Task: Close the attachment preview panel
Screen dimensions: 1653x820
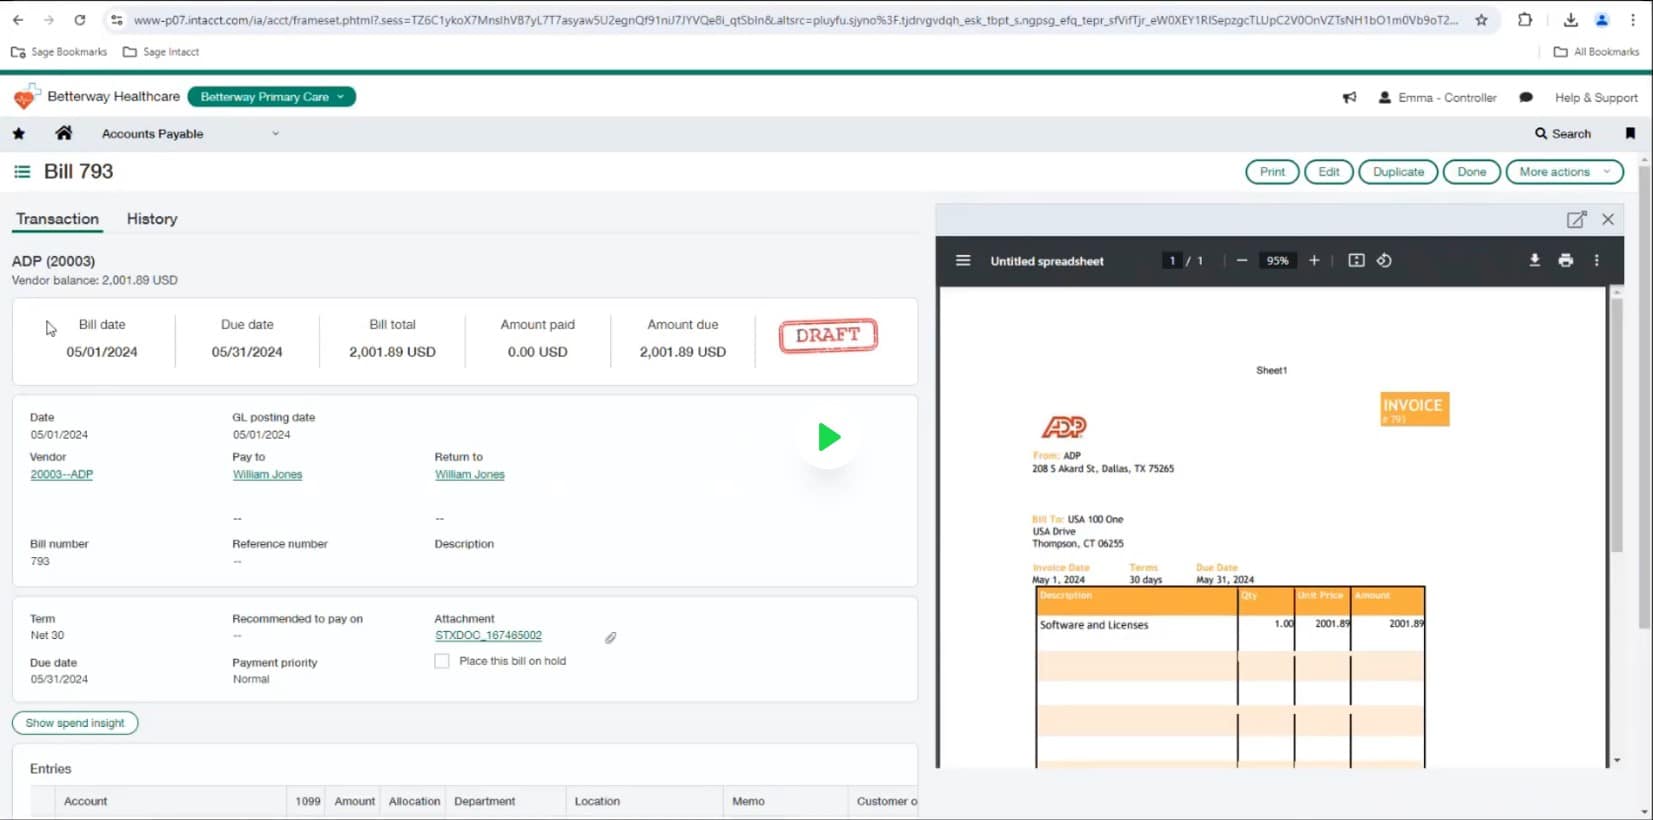Action: pyautogui.click(x=1608, y=219)
